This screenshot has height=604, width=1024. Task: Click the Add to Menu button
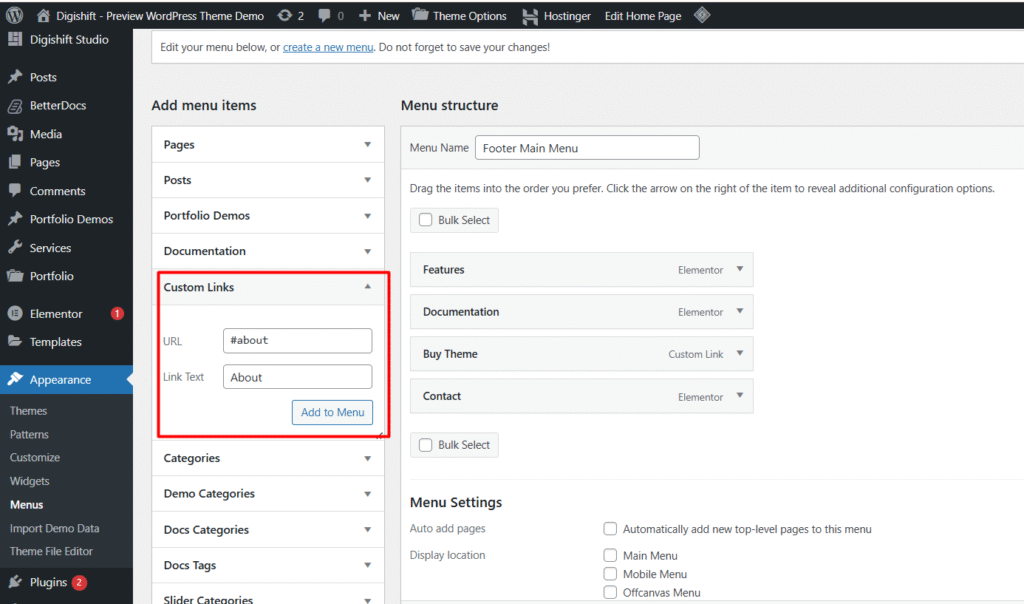click(x=332, y=412)
